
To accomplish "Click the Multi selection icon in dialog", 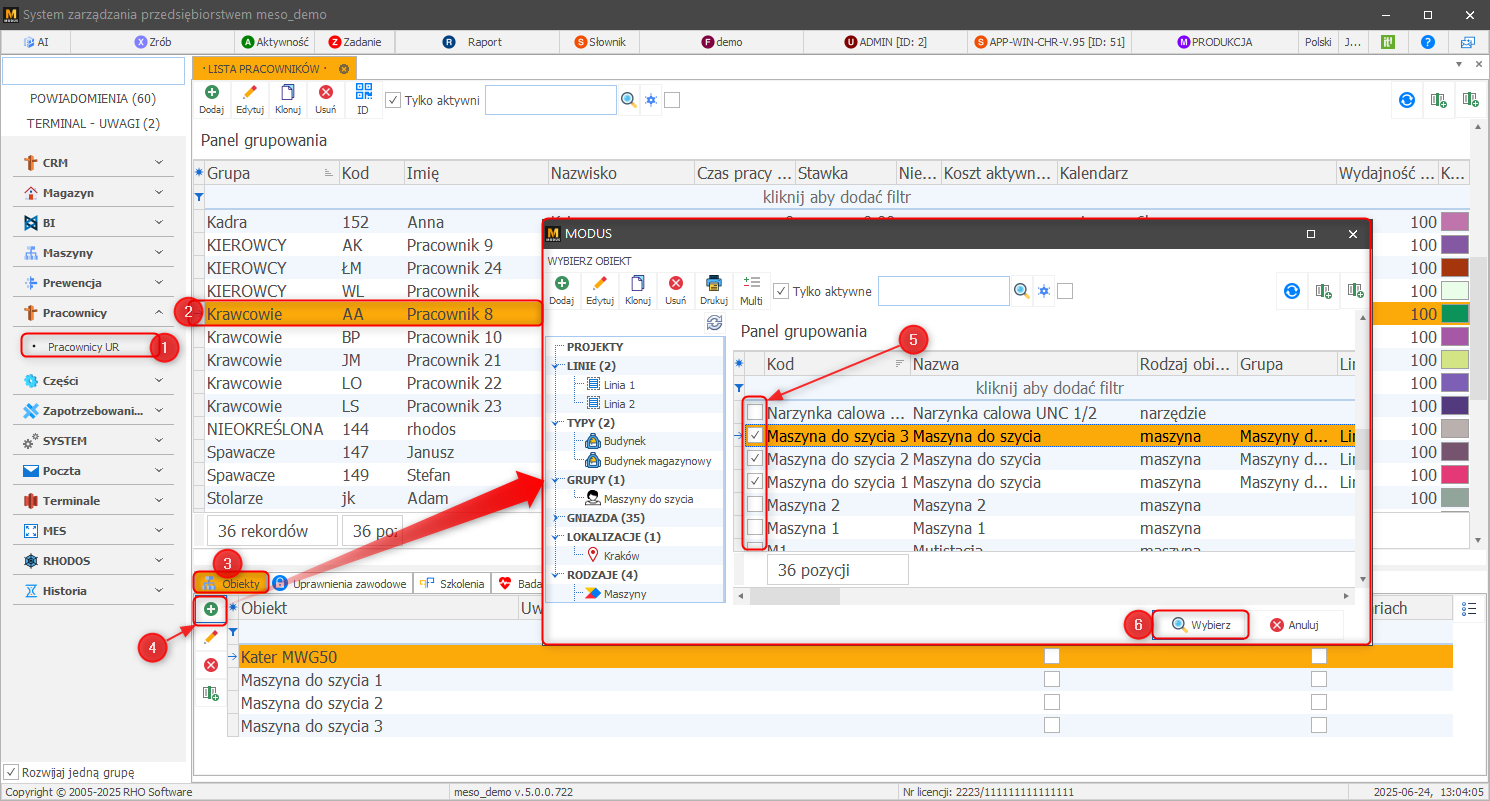I will click(752, 284).
